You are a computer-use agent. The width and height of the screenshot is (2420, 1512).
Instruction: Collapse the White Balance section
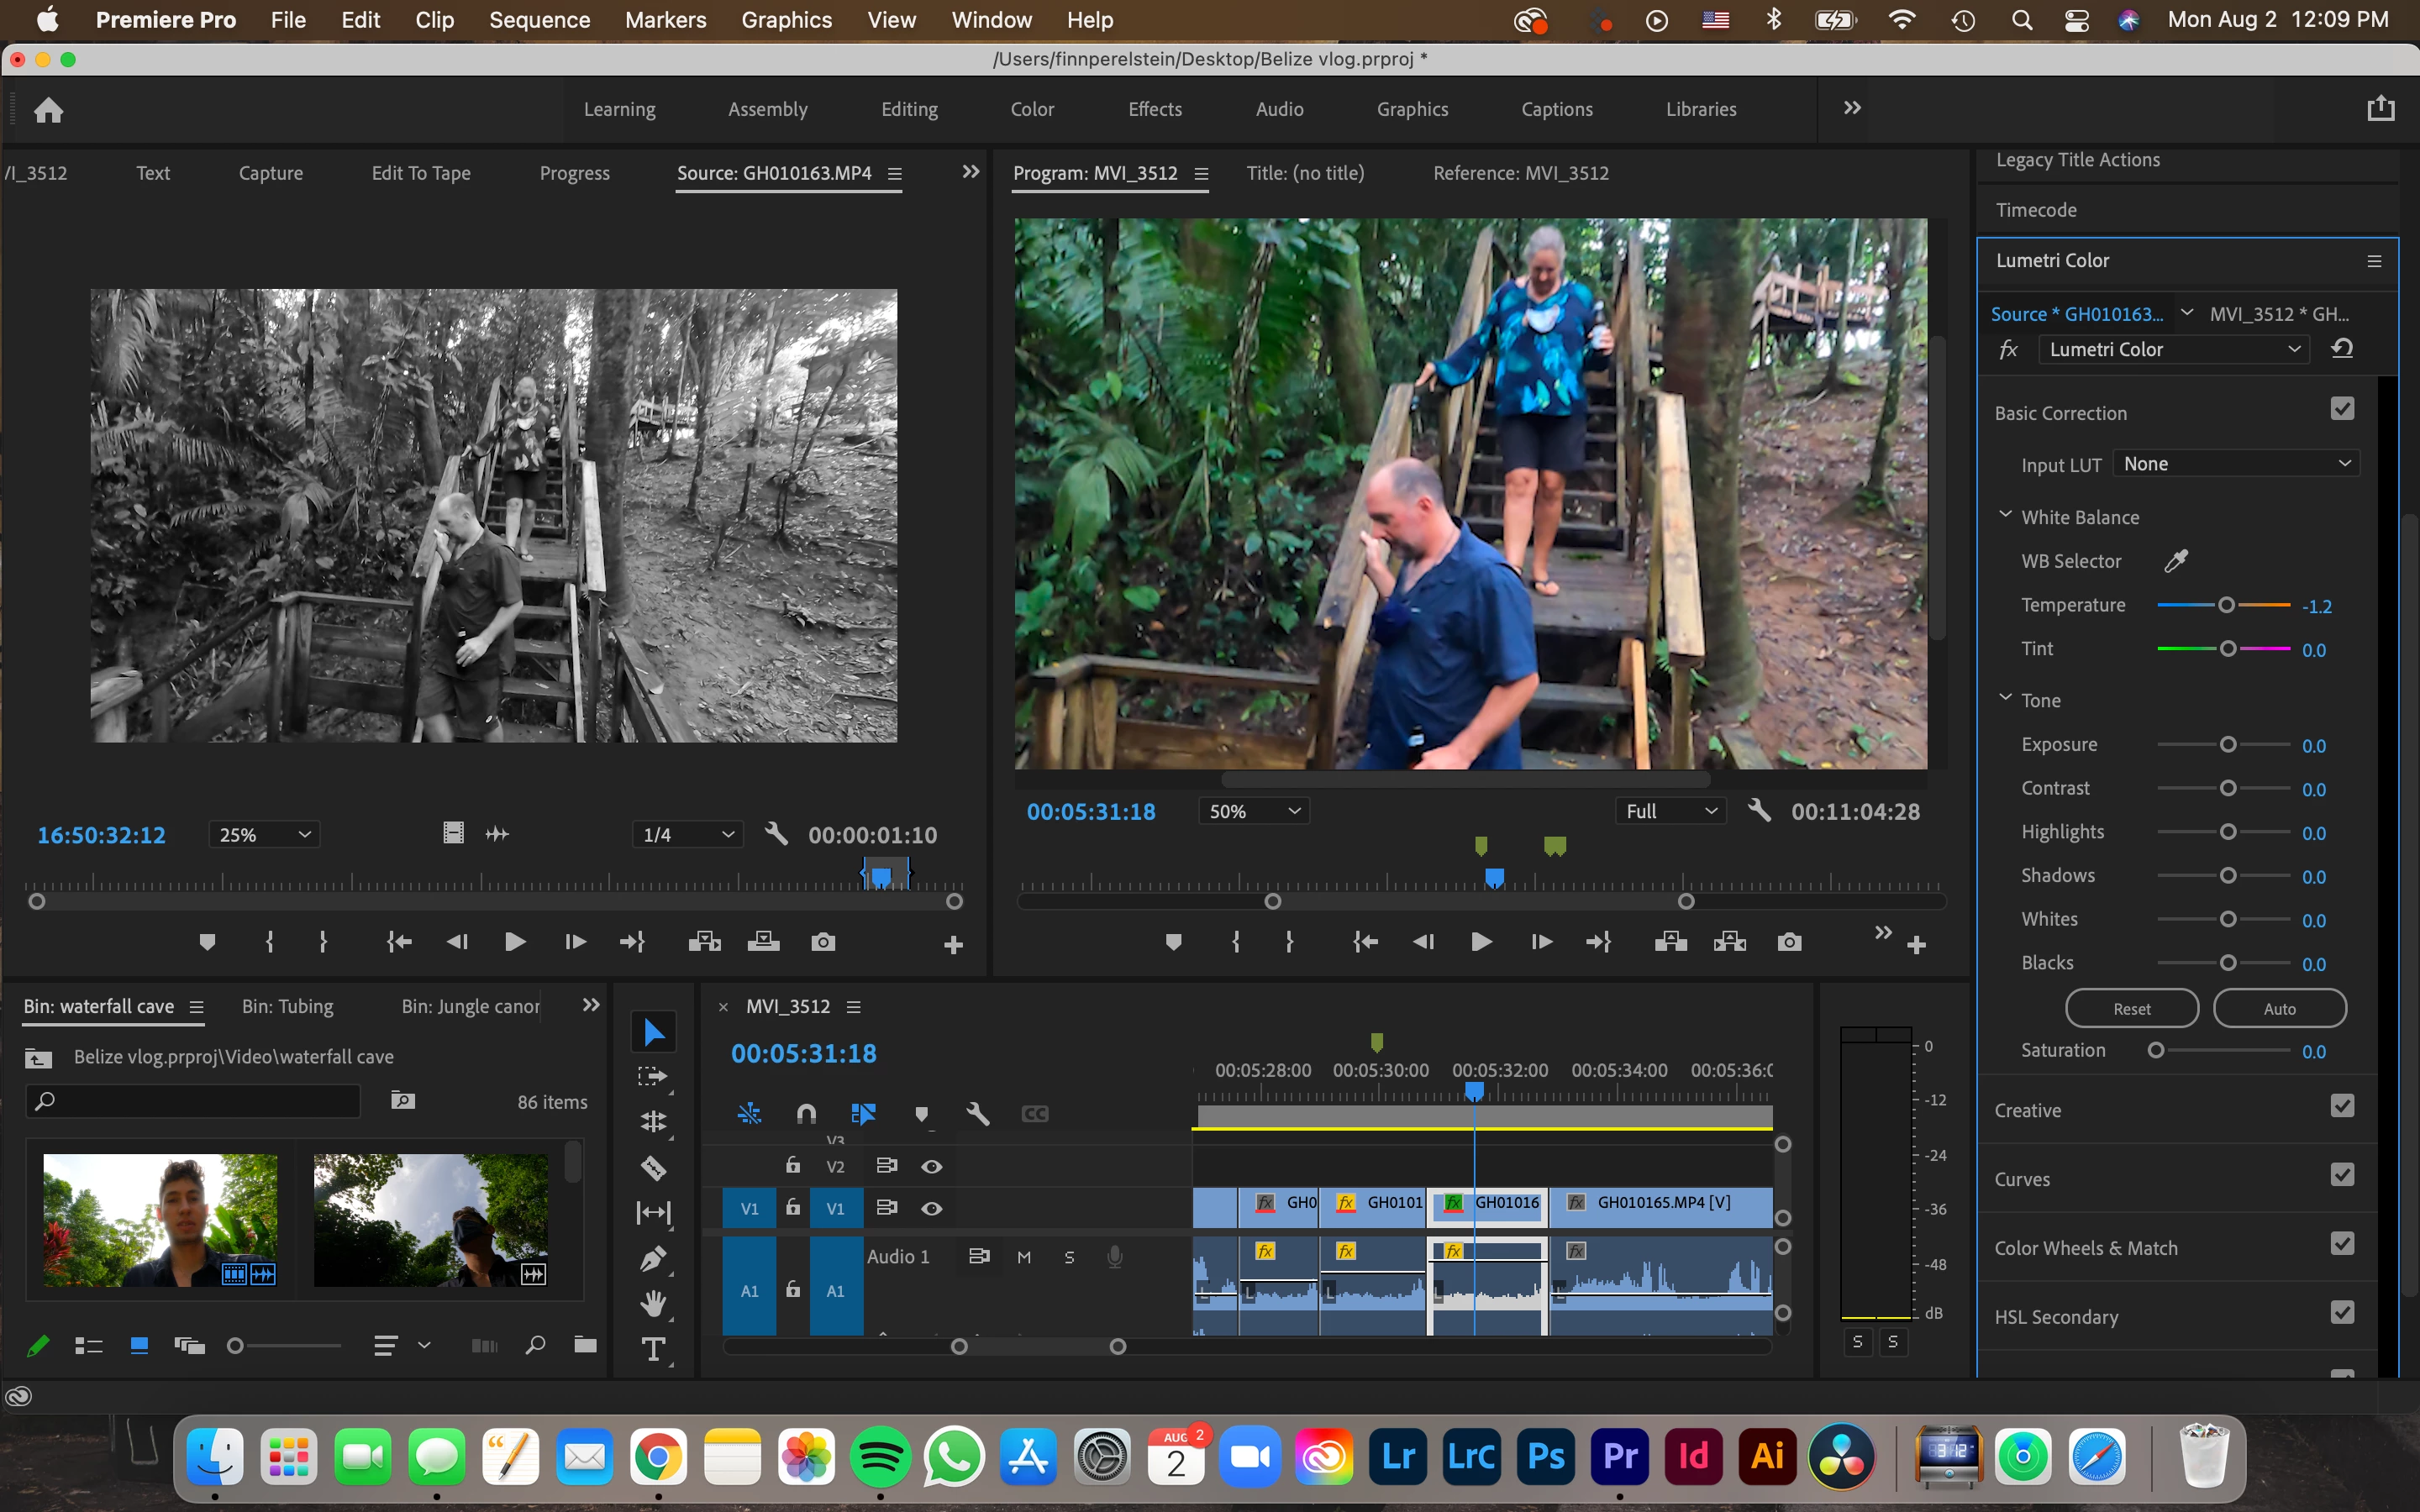click(2005, 515)
